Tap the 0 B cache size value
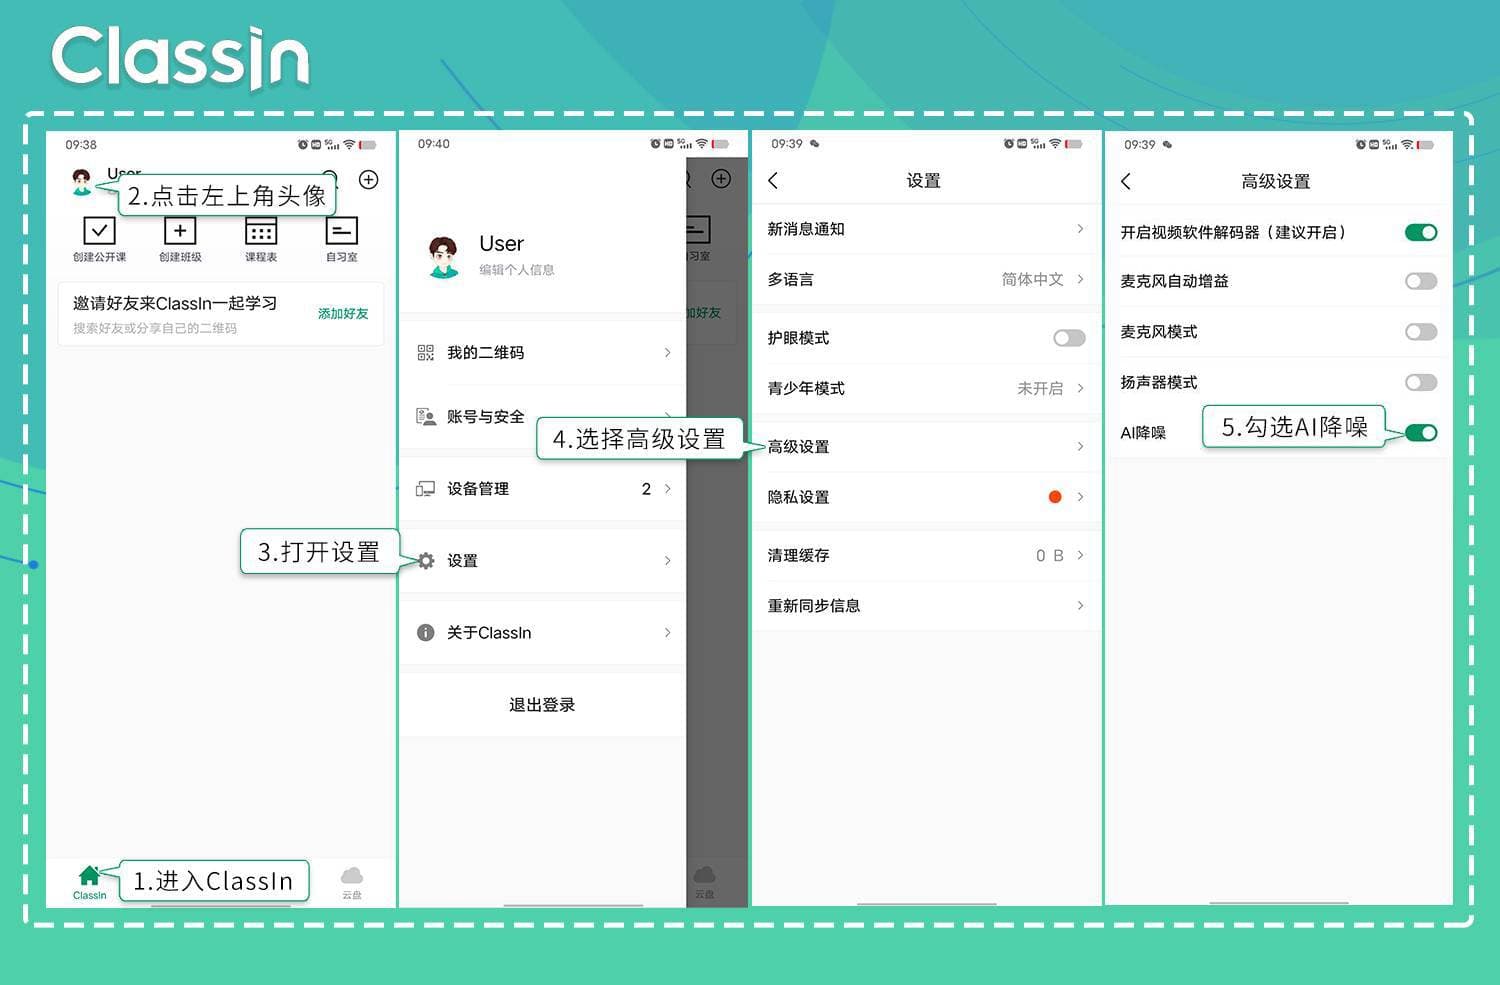 click(x=1049, y=555)
